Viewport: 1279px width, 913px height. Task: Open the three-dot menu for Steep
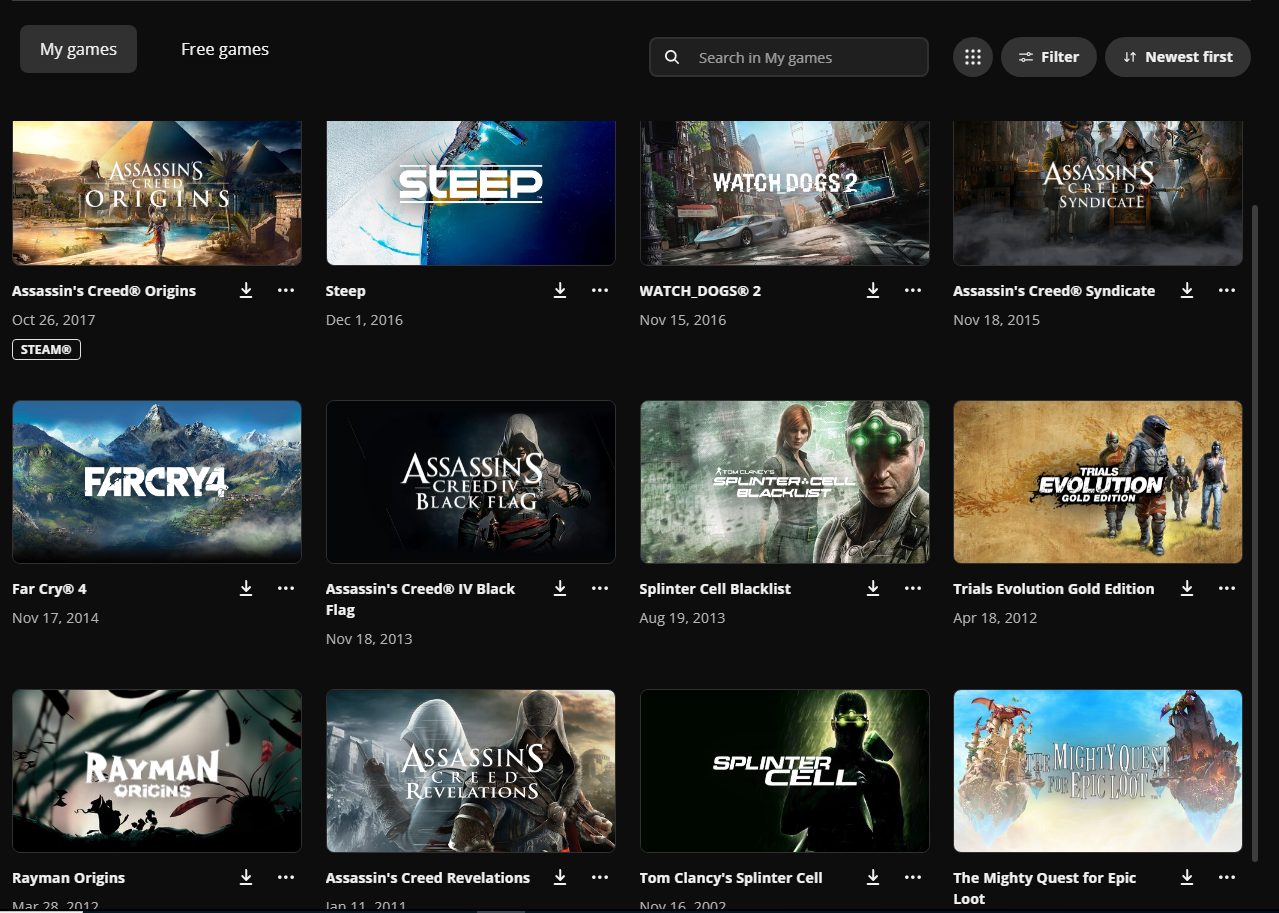[x=600, y=290]
